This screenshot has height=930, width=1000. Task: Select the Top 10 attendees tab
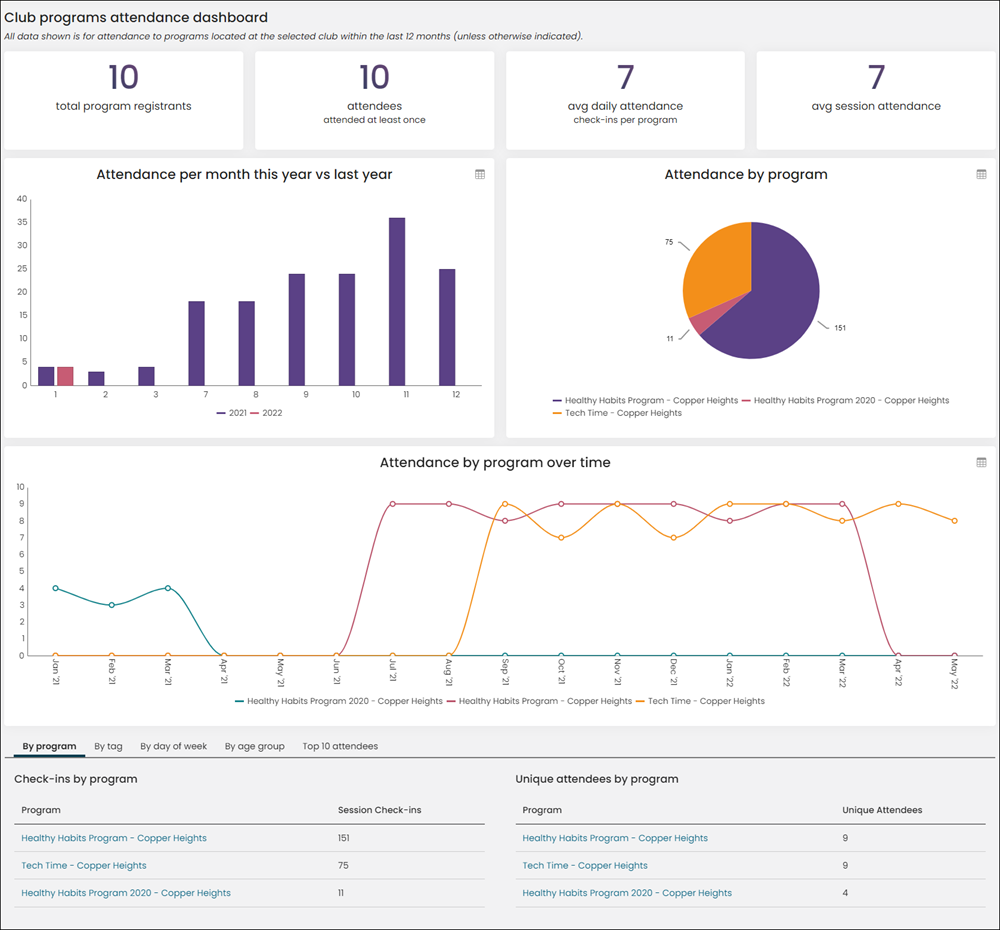click(340, 746)
